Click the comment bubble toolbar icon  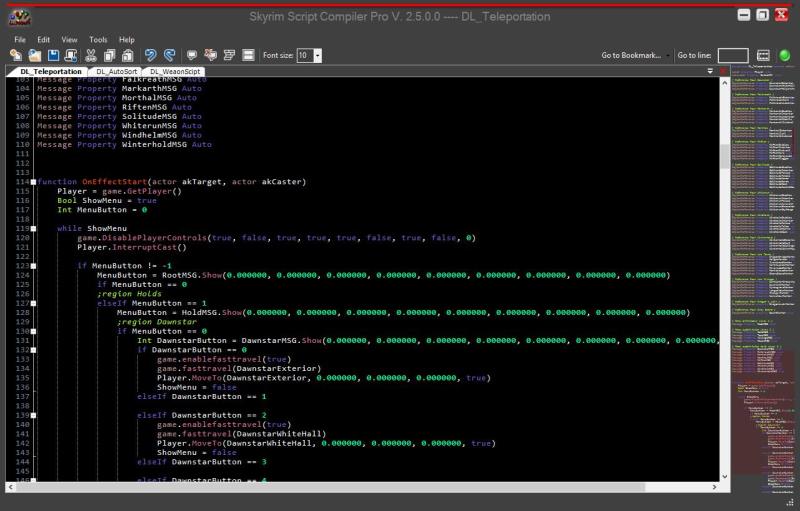coord(192,55)
